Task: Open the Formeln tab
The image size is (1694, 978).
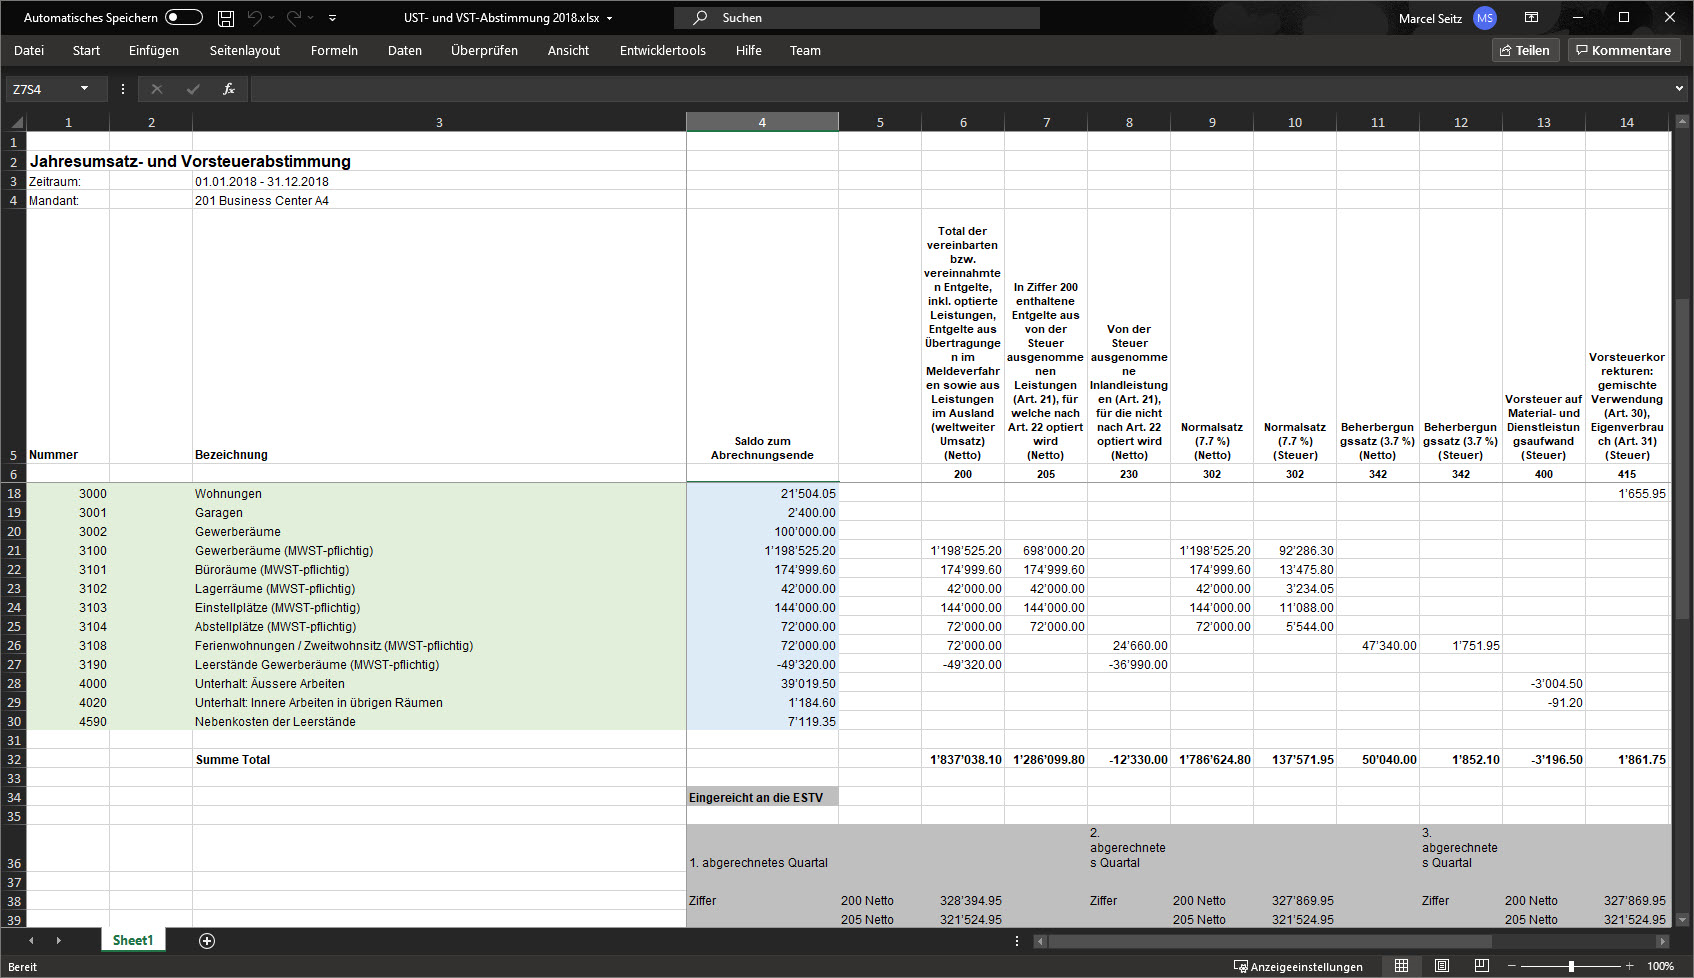Action: click(x=334, y=50)
